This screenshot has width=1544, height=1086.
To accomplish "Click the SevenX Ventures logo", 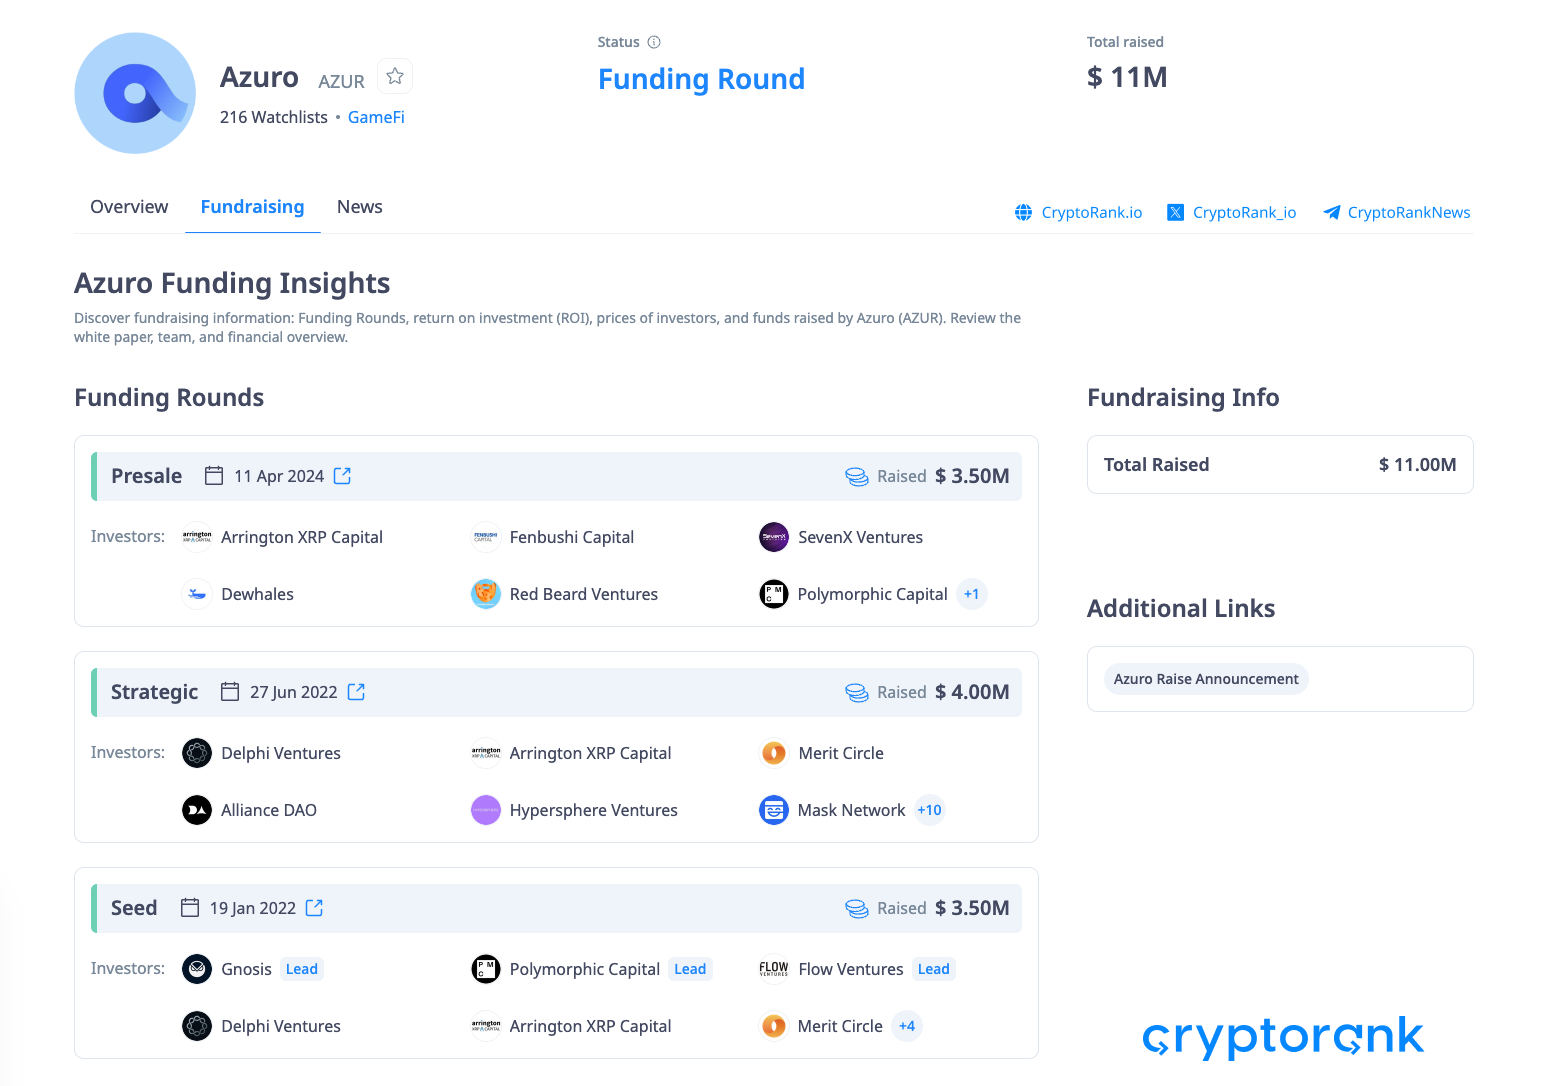I will (x=774, y=537).
